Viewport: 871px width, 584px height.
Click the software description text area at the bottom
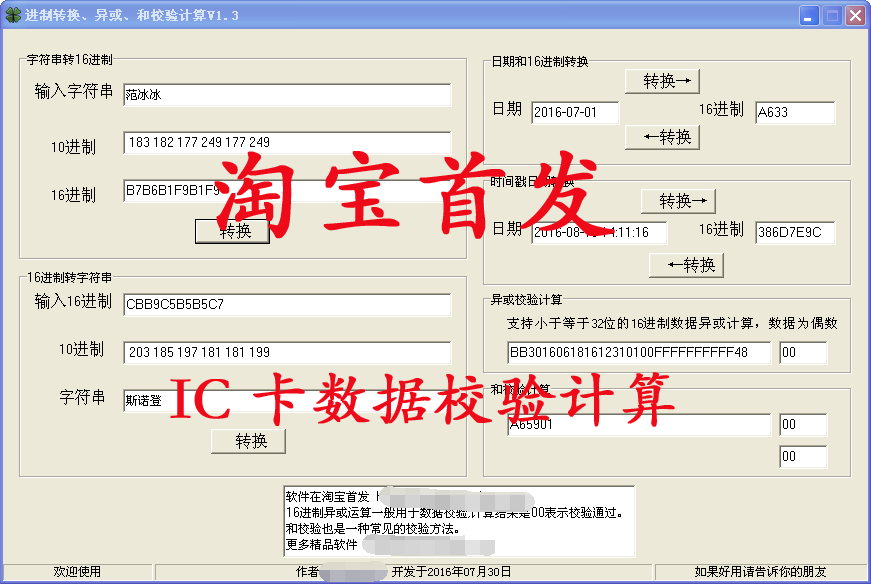[x=455, y=521]
